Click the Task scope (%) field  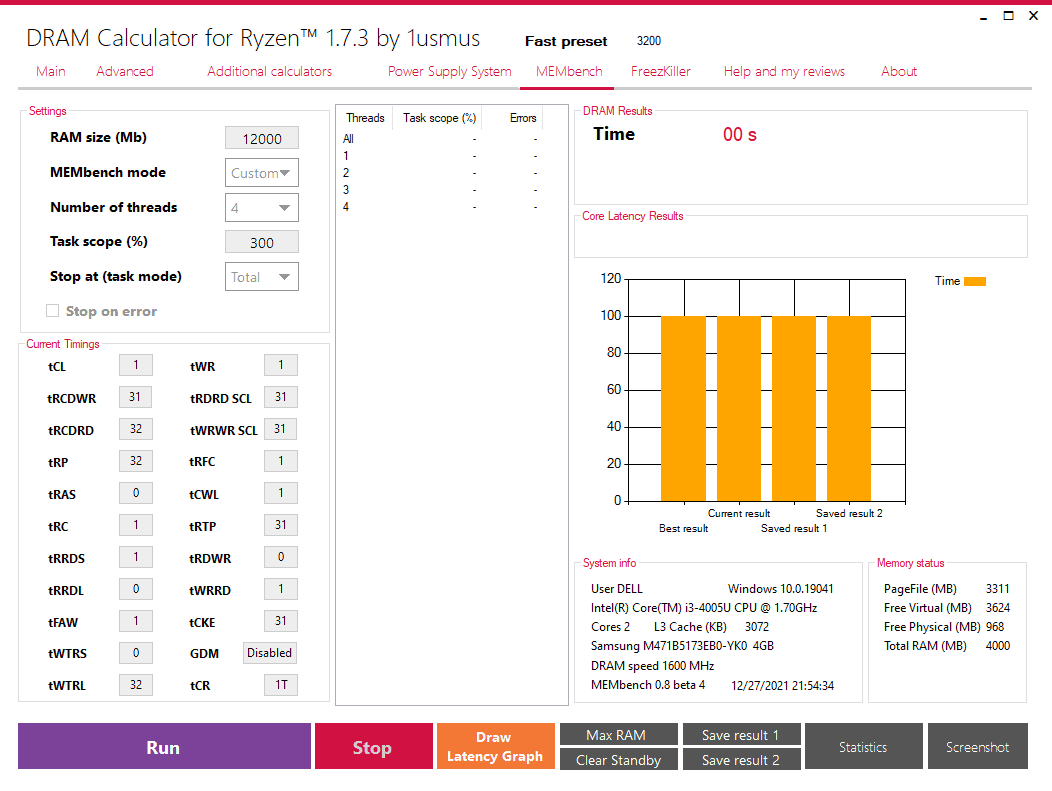point(262,242)
